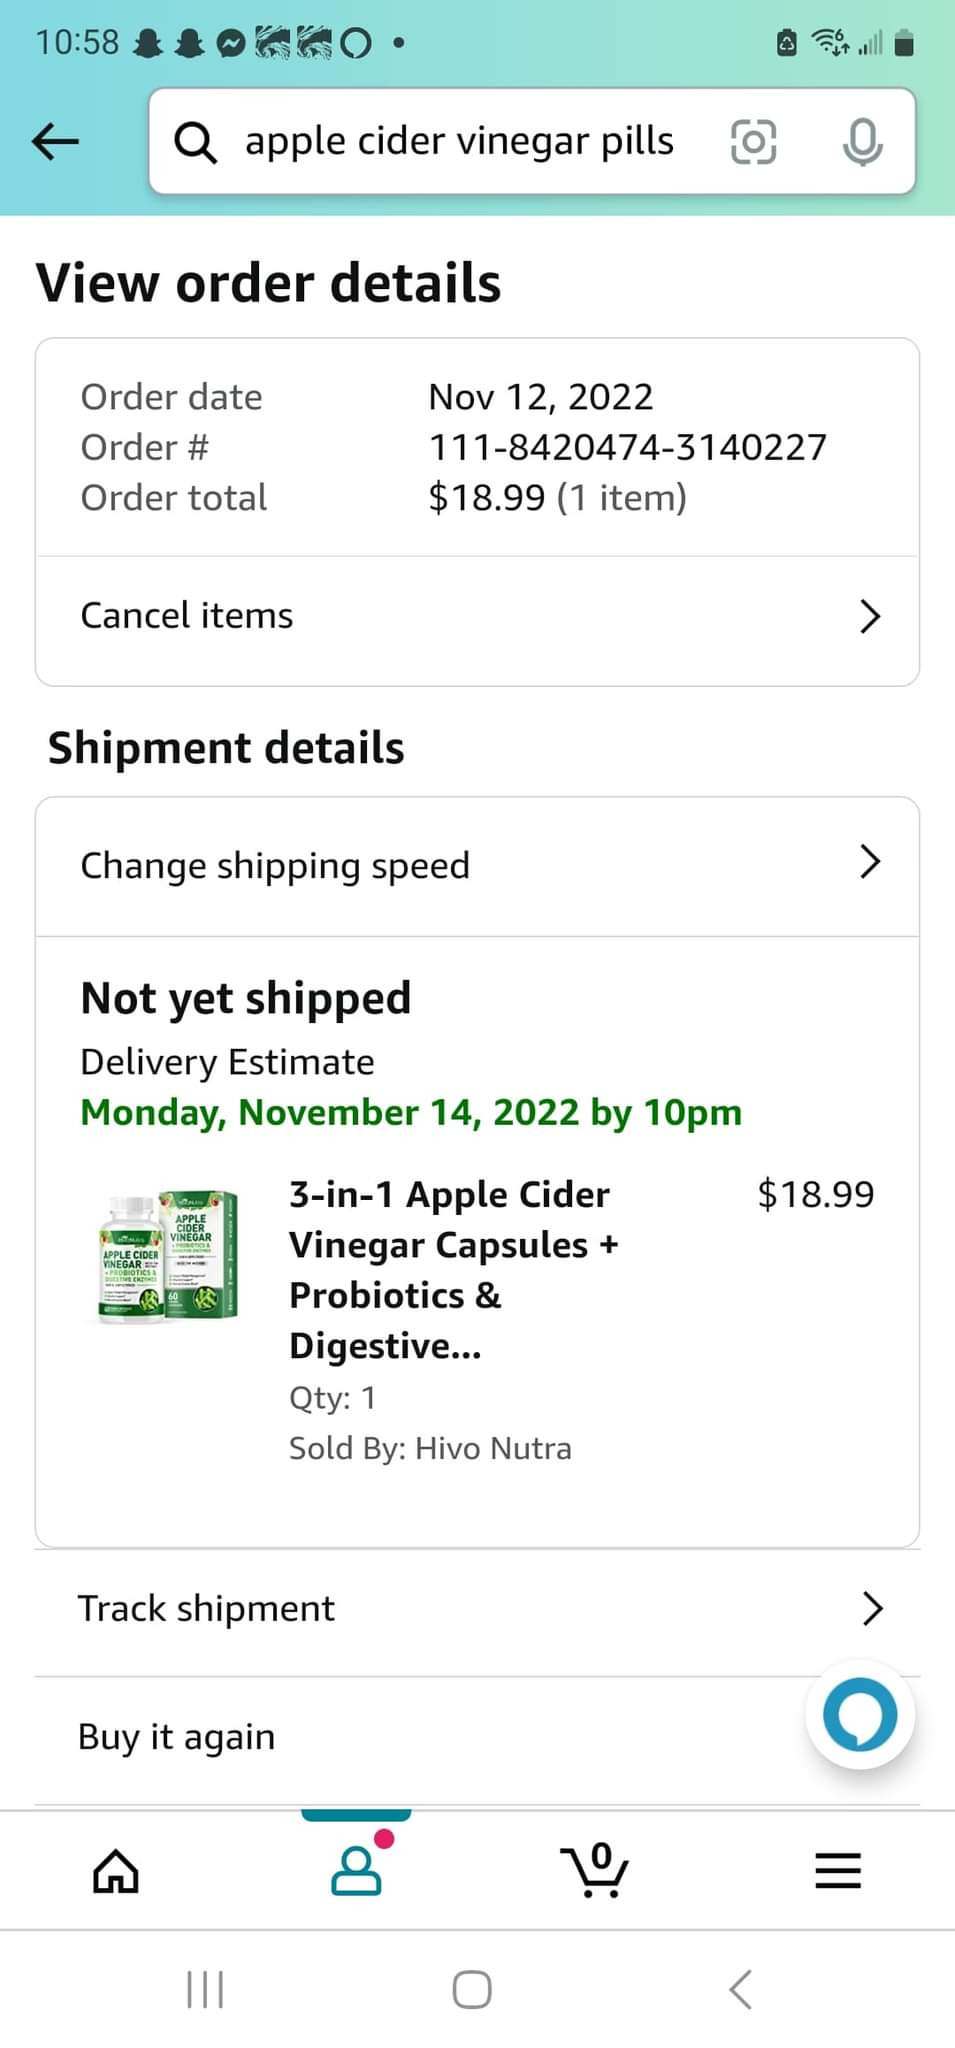The image size is (955, 2048).
Task: Go to Home tab in bottom bar
Action: pos(116,1871)
